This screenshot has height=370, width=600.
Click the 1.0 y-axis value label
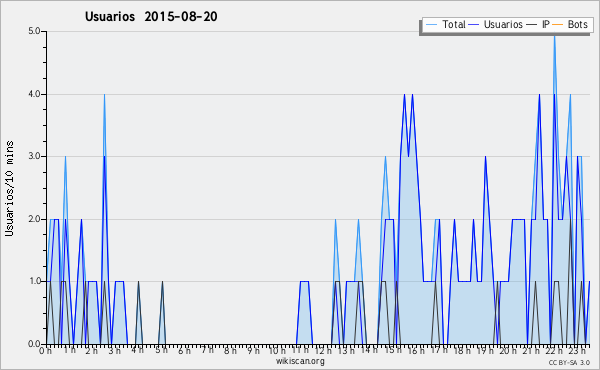[x=34, y=281]
